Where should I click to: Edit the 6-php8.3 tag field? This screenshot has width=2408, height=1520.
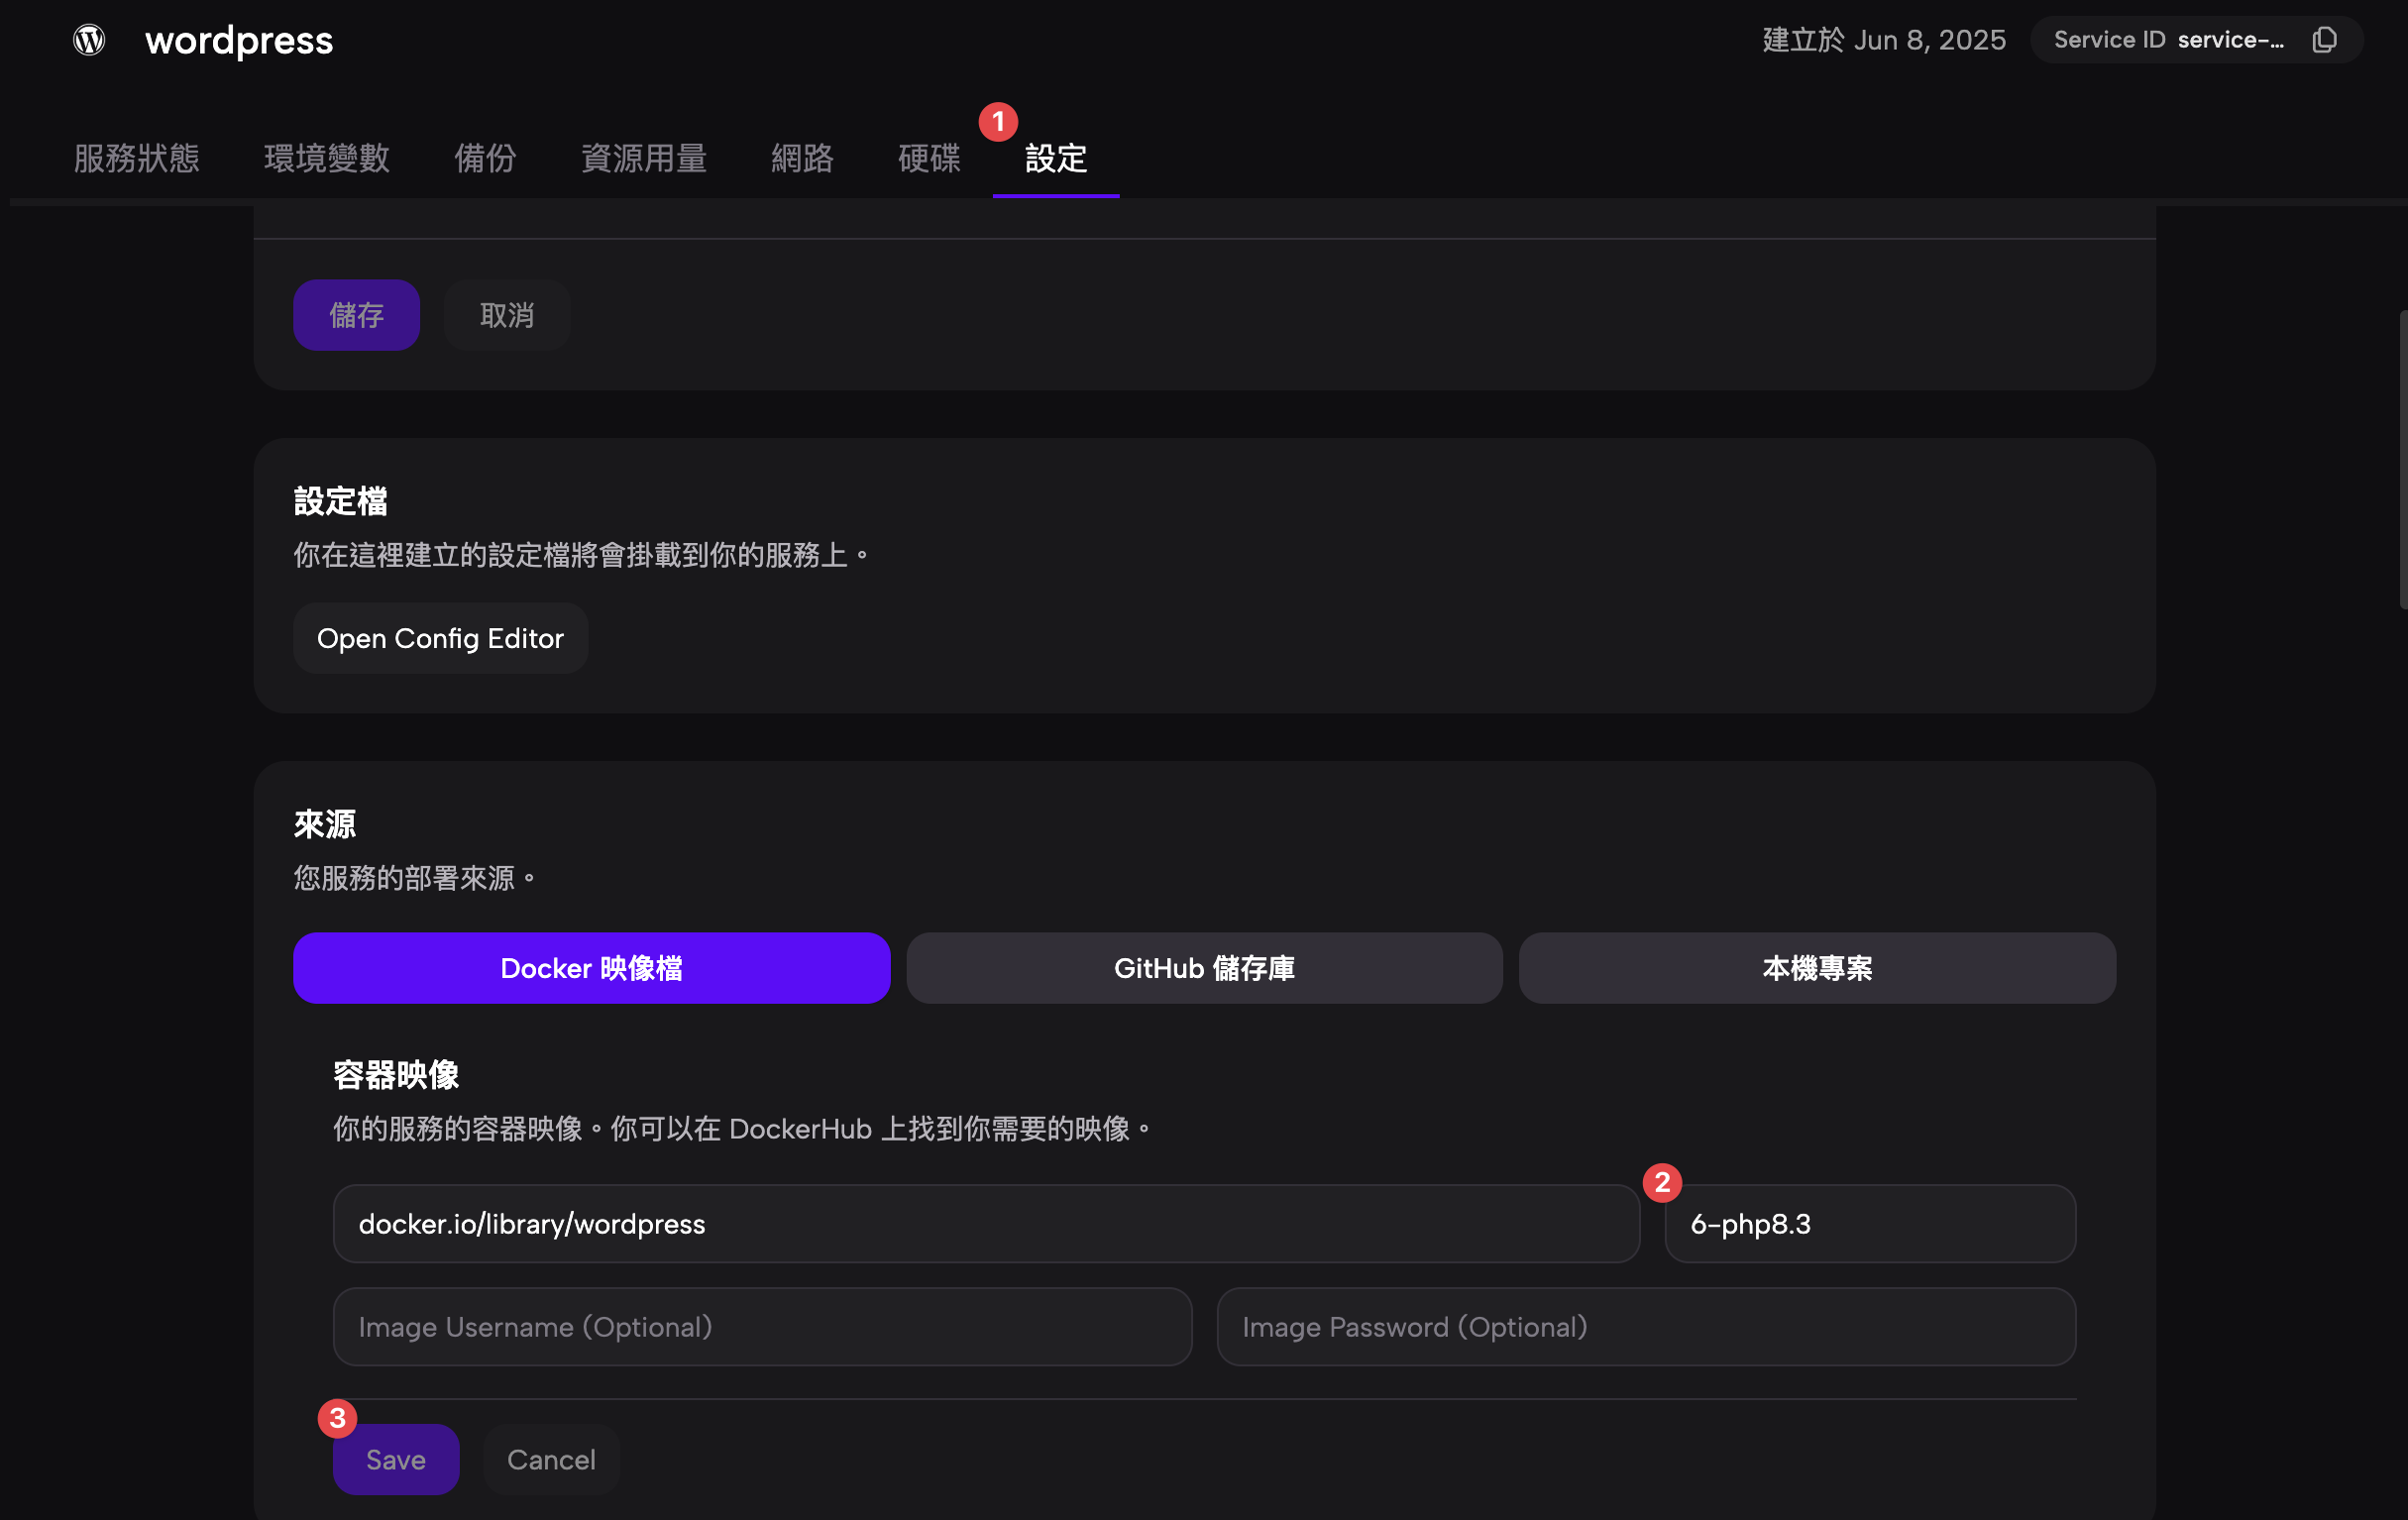(x=1869, y=1223)
